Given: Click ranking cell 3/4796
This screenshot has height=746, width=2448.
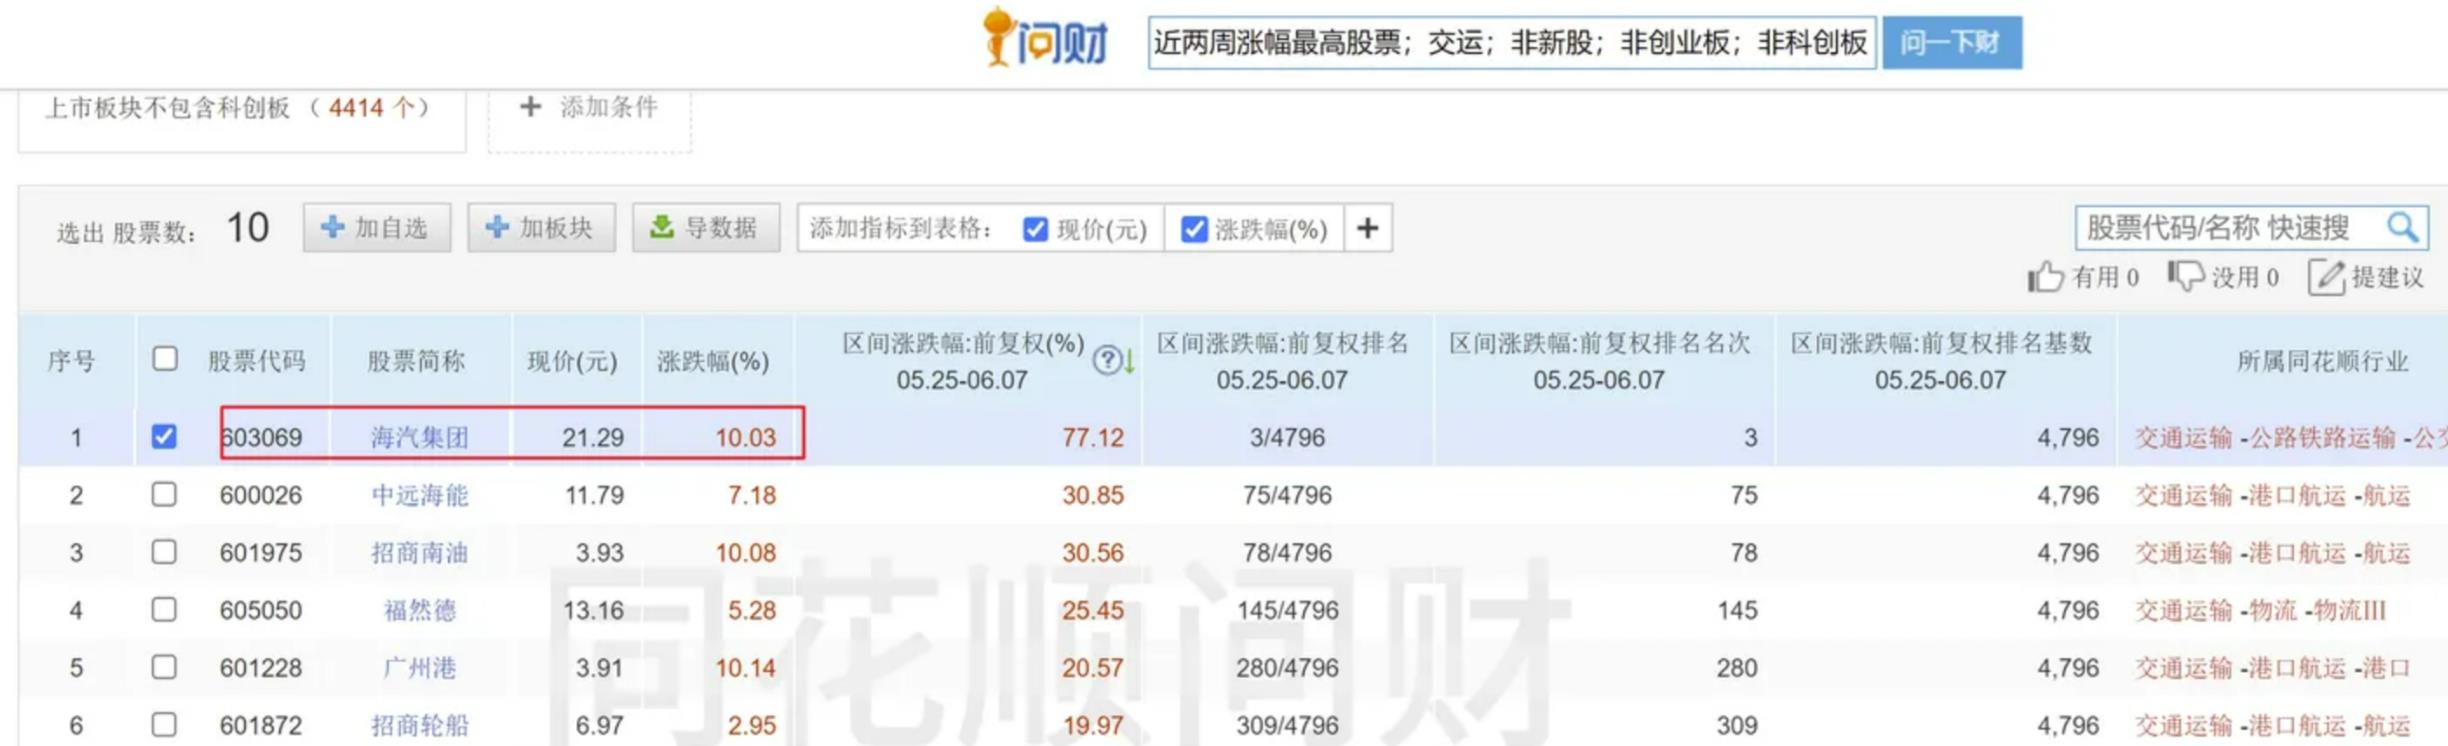Looking at the screenshot, I should click(x=1288, y=437).
